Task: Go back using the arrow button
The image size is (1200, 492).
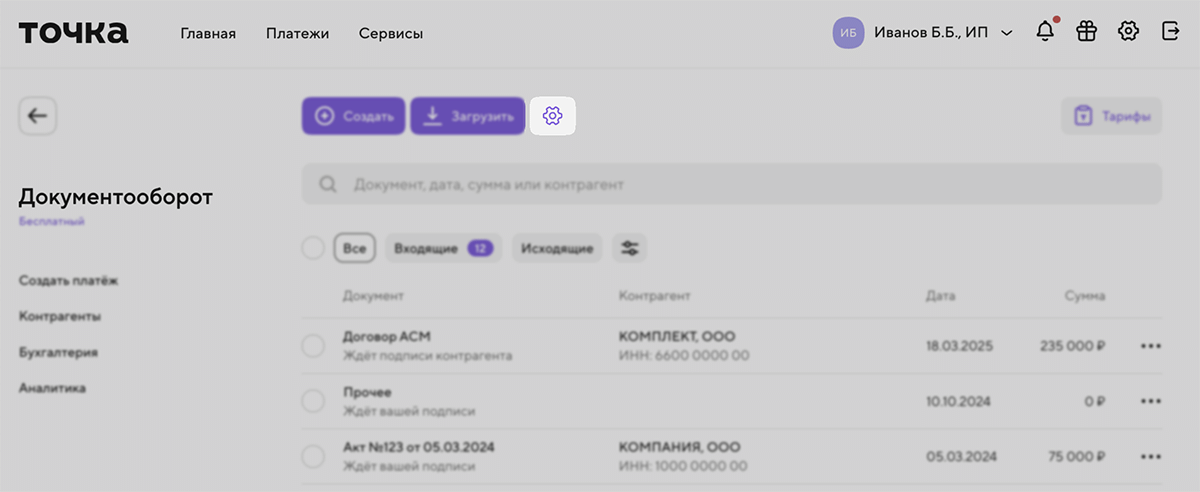Action: pos(37,116)
